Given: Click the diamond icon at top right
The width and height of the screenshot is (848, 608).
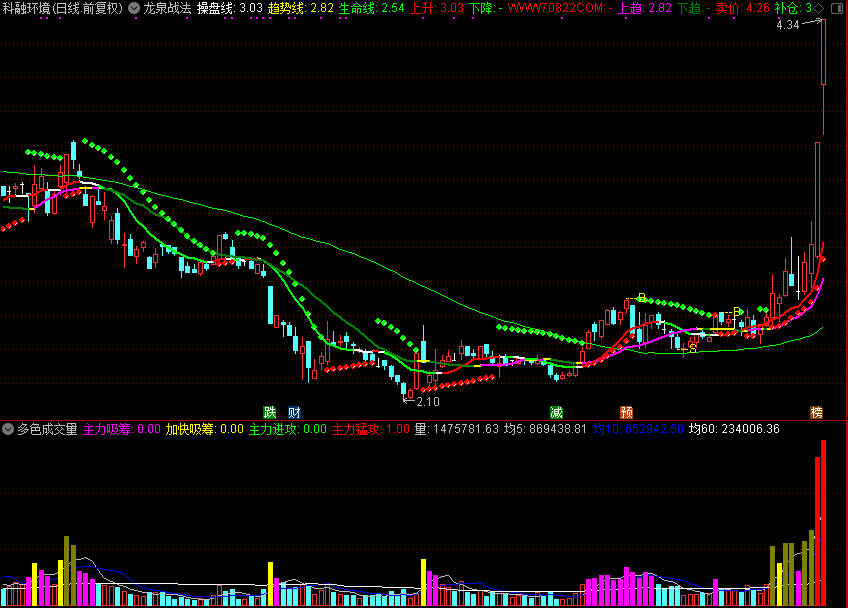Looking at the screenshot, I should point(819,8).
